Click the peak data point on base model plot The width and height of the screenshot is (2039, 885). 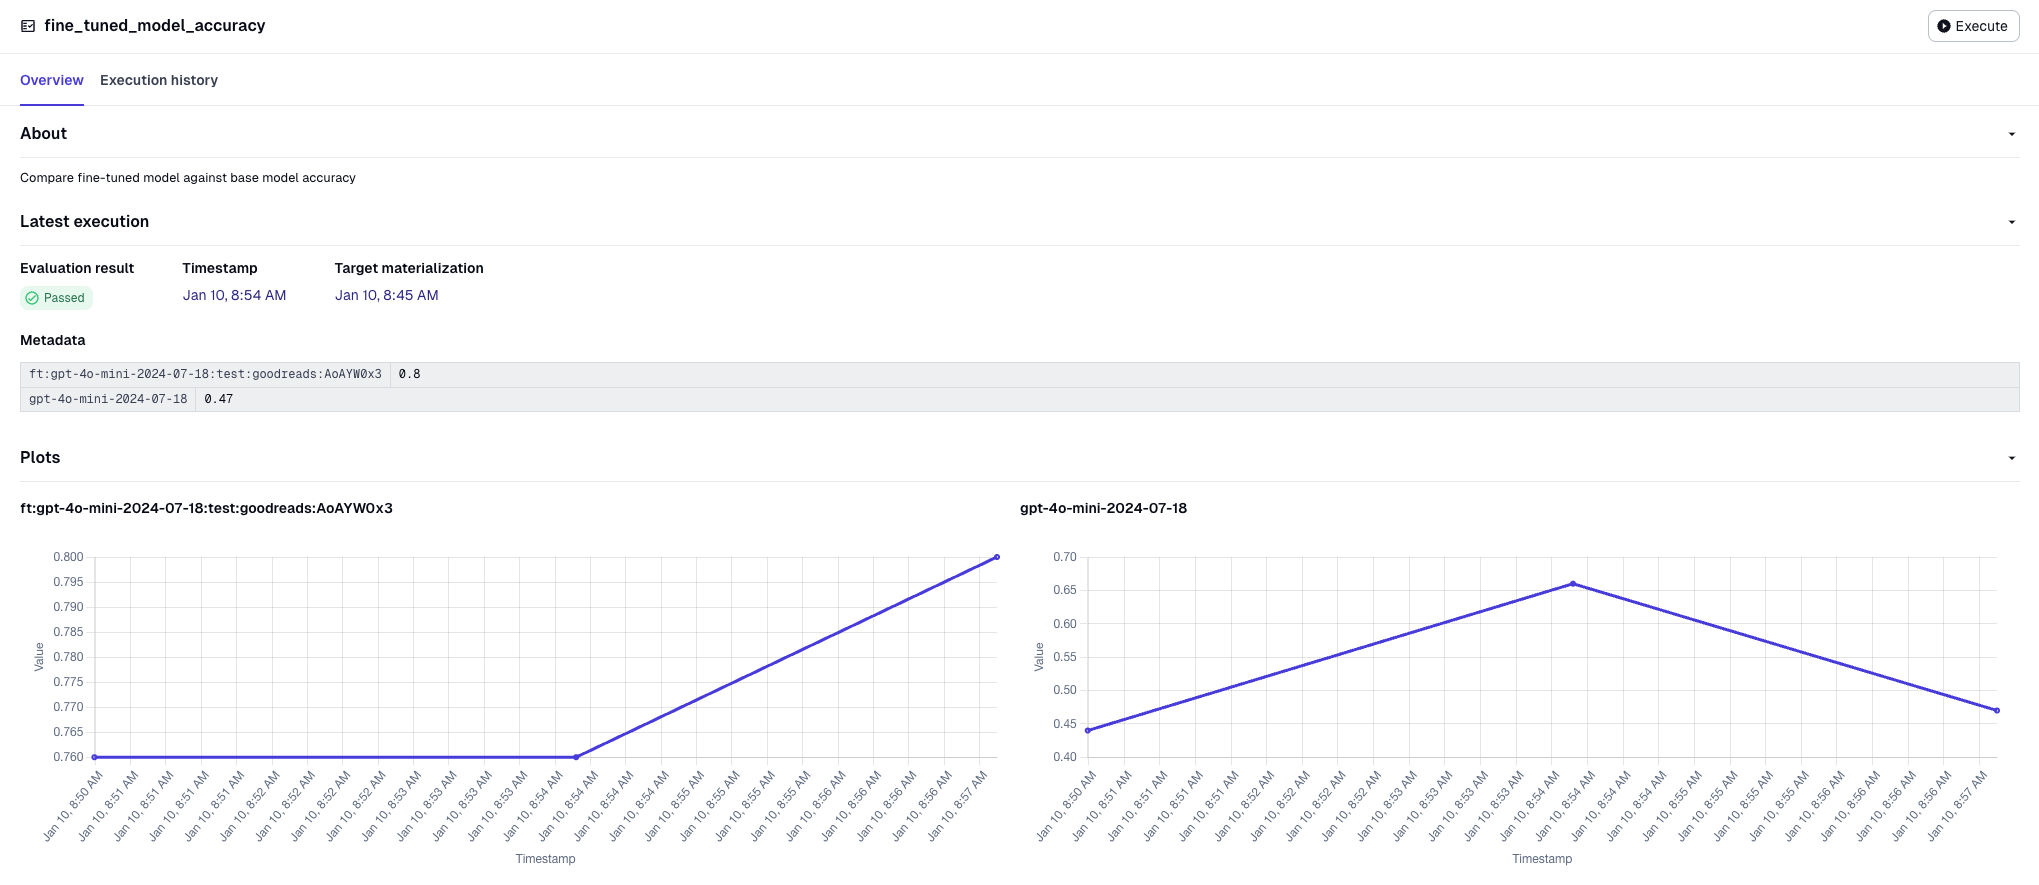pos(1572,584)
